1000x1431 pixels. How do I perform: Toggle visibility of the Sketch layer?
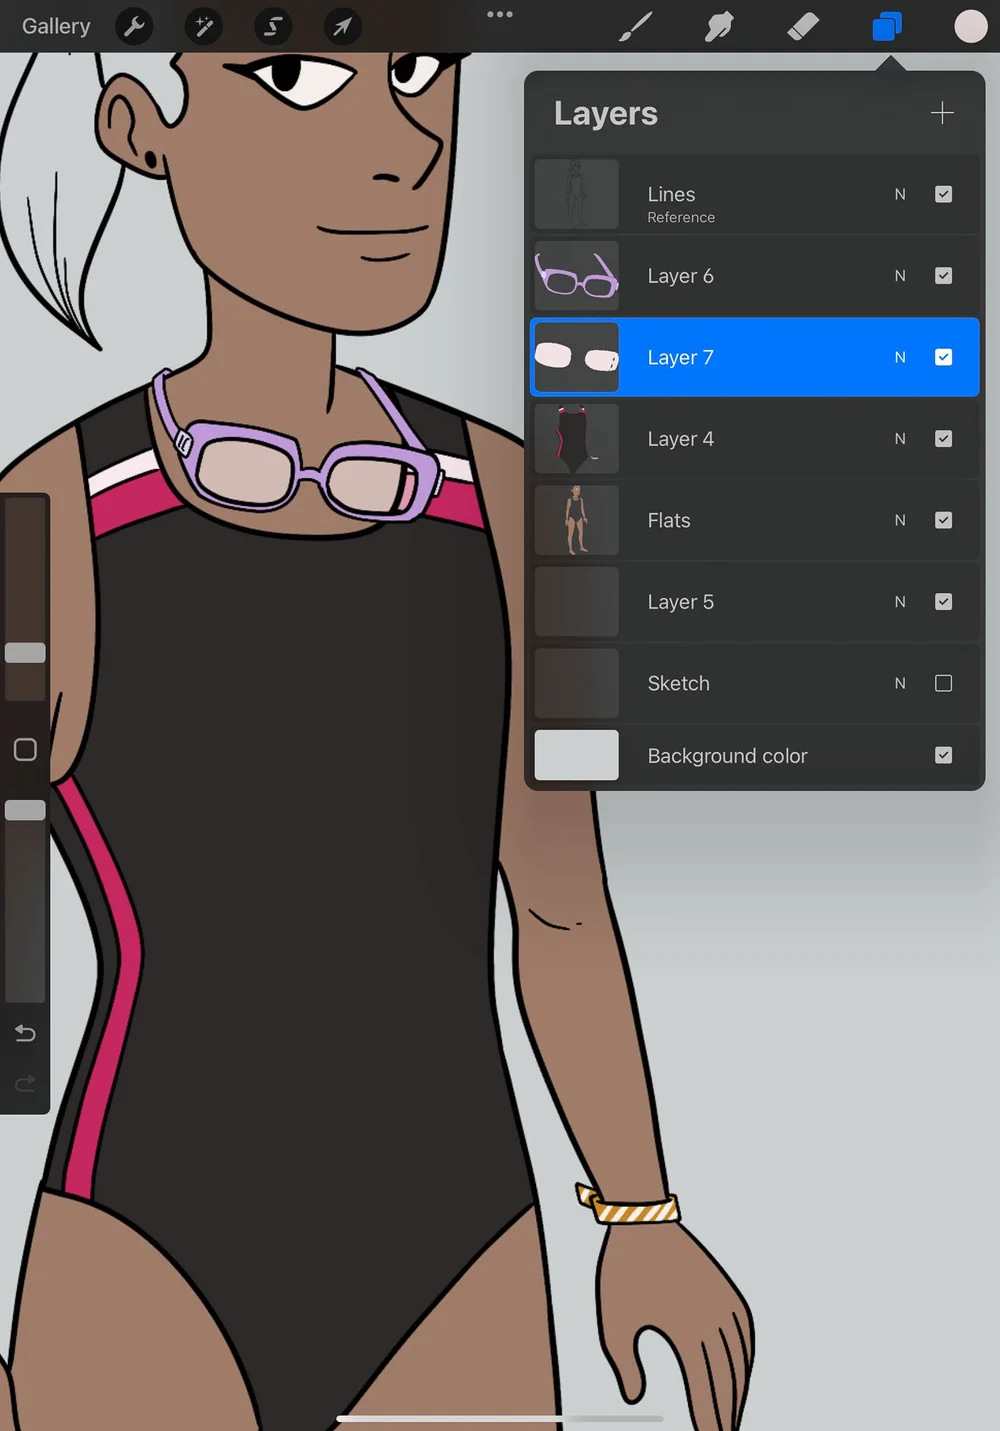943,683
